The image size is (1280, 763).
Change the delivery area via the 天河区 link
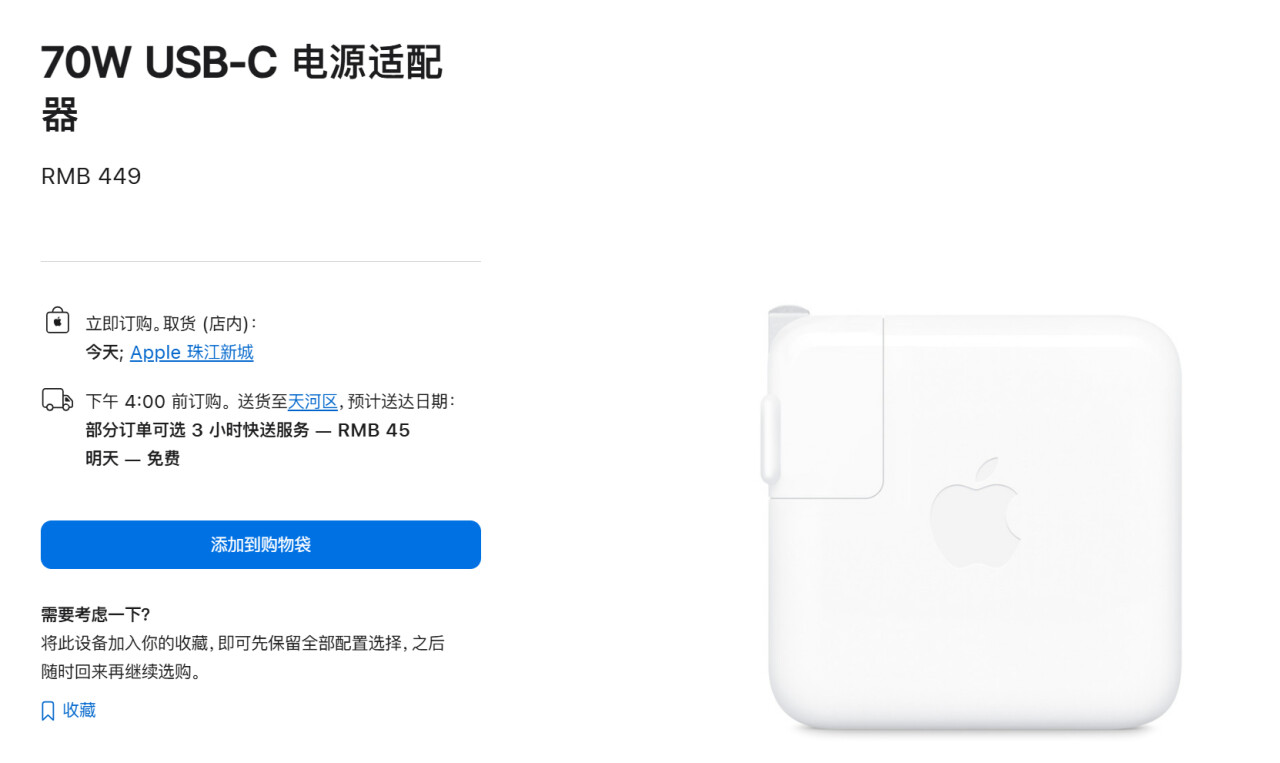313,401
